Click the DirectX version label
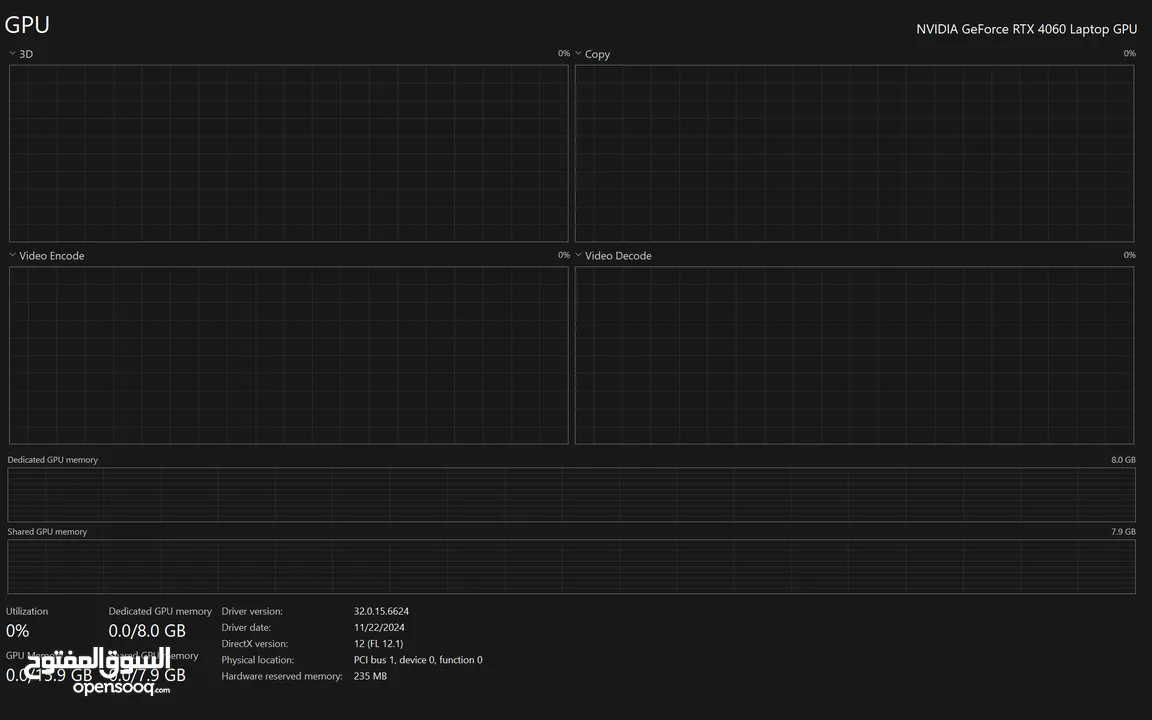Viewport: 1152px width, 720px height. (x=255, y=644)
